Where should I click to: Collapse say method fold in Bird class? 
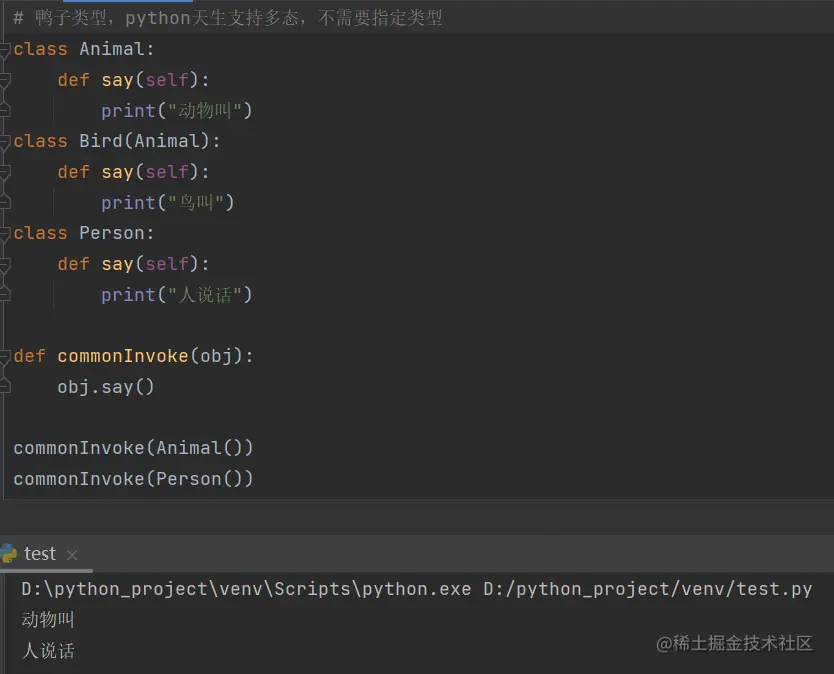coord(5,172)
